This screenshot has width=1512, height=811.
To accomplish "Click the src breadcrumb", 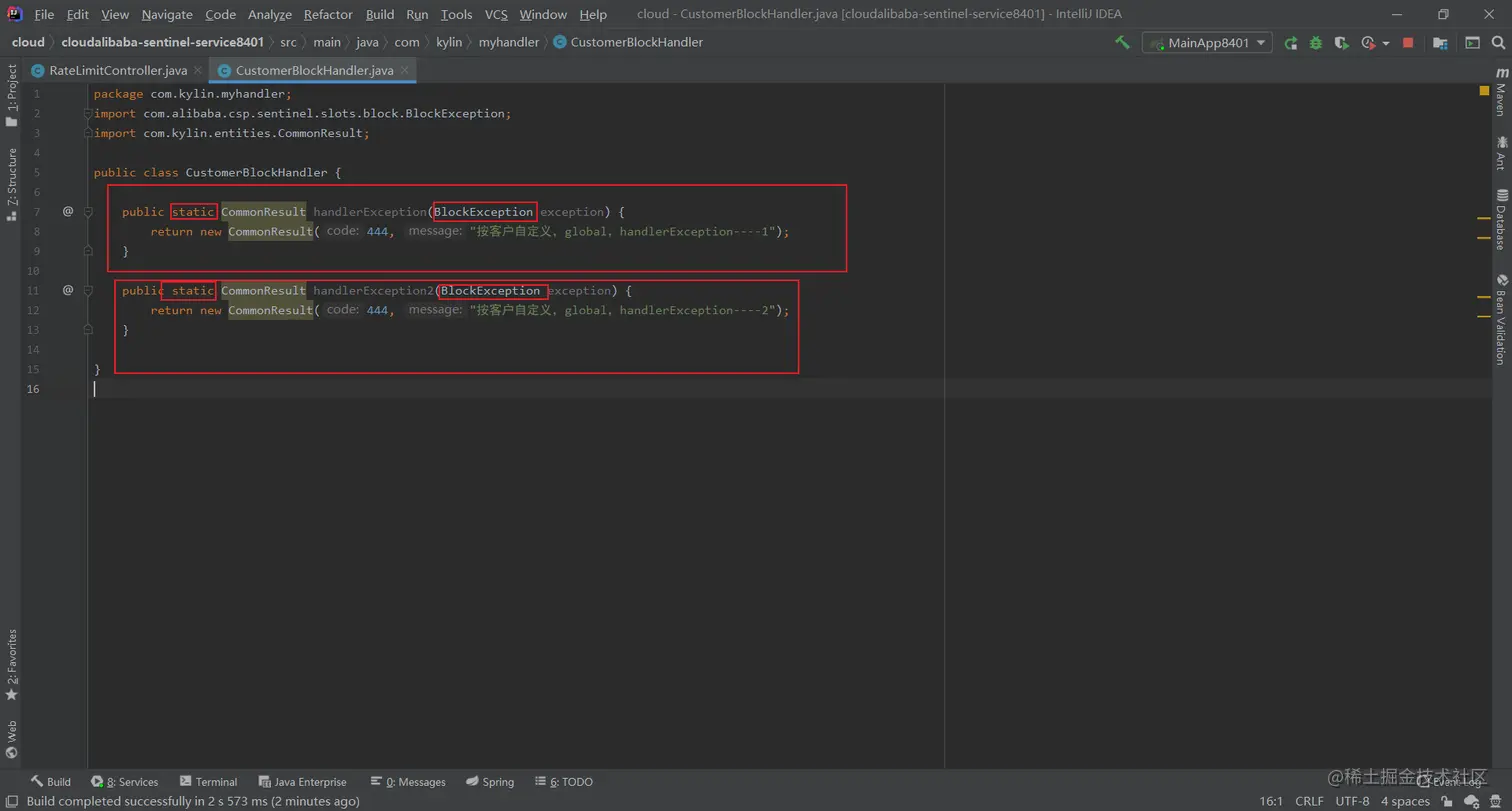I will pos(288,42).
